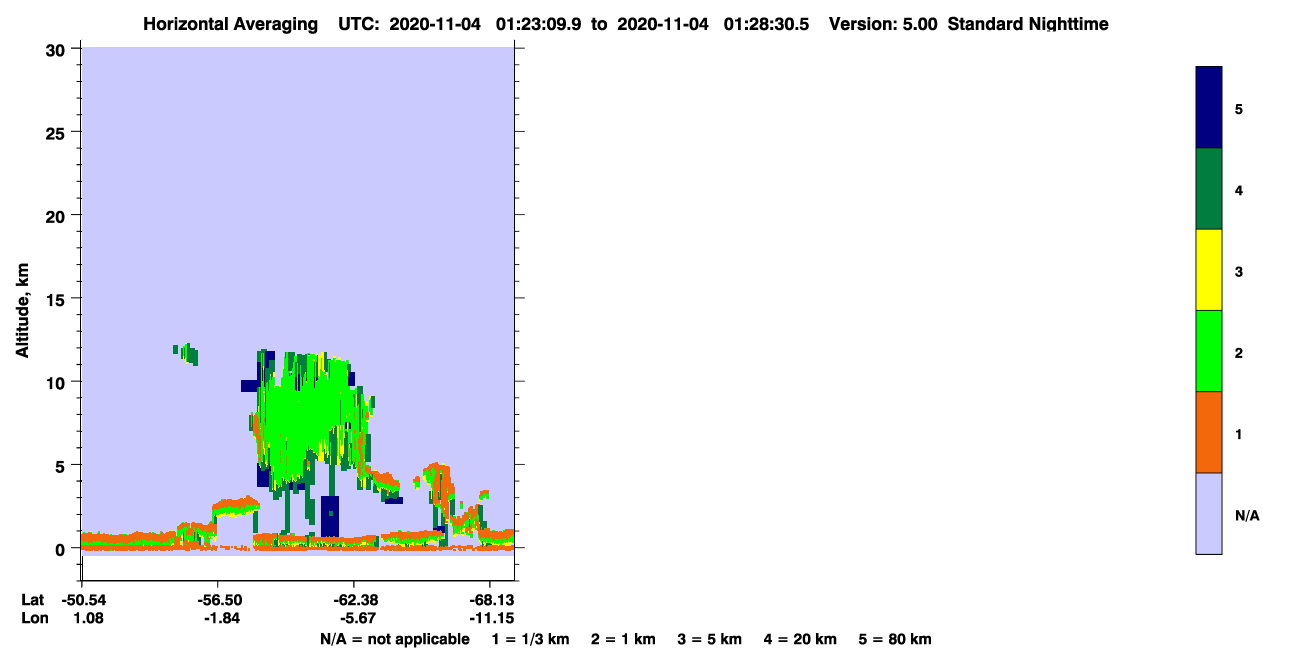This screenshot has width=1300, height=667.
Task: Click the lavender N/A colorbar segment
Action: (1209, 513)
